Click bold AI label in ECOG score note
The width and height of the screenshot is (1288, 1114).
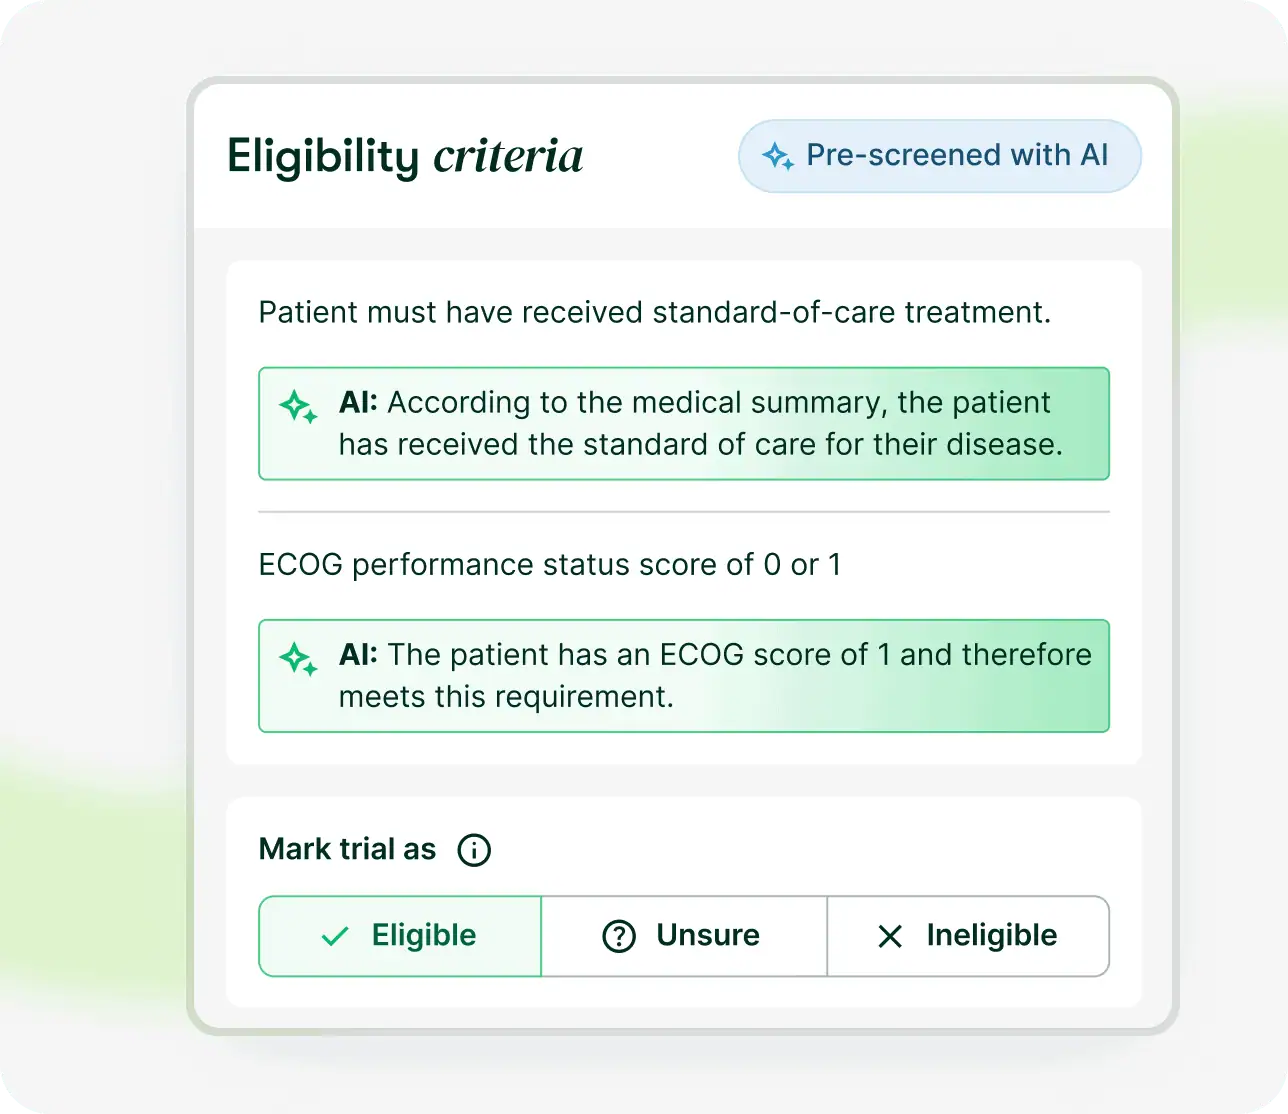coord(358,654)
